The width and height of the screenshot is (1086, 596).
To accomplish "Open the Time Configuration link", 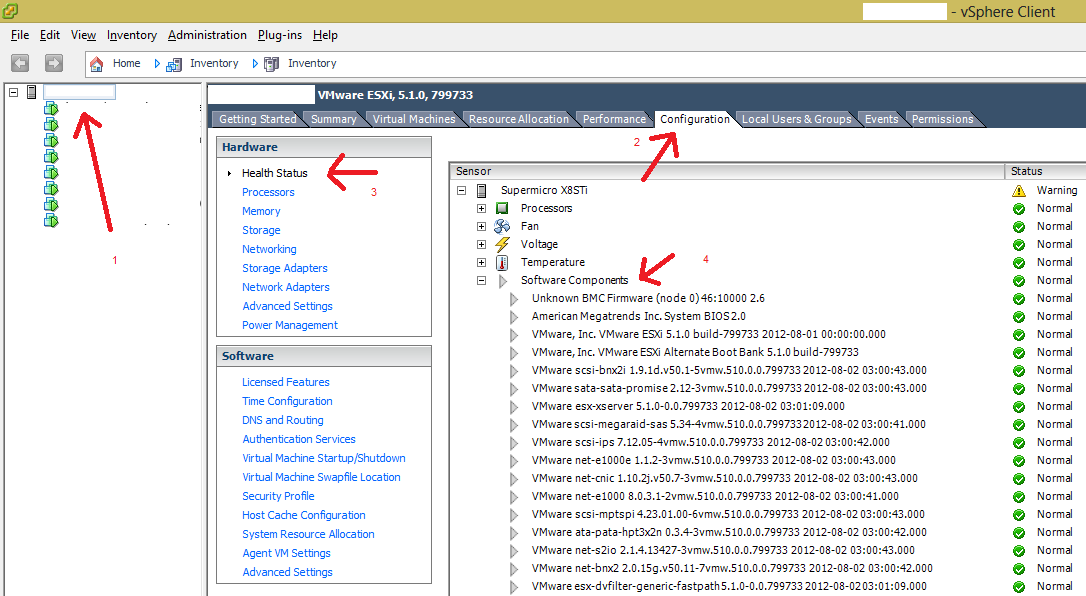I will (x=287, y=401).
